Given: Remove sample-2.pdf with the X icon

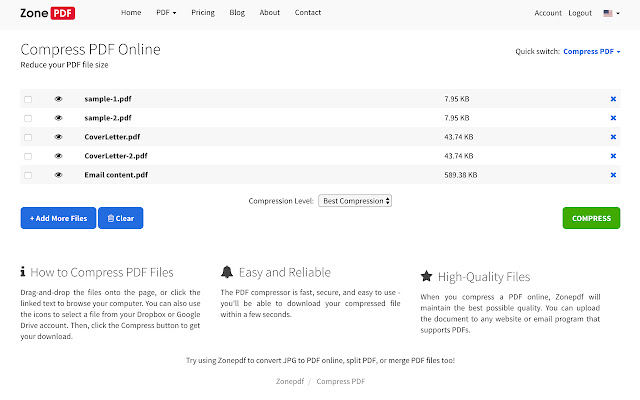Looking at the screenshot, I should [x=613, y=118].
